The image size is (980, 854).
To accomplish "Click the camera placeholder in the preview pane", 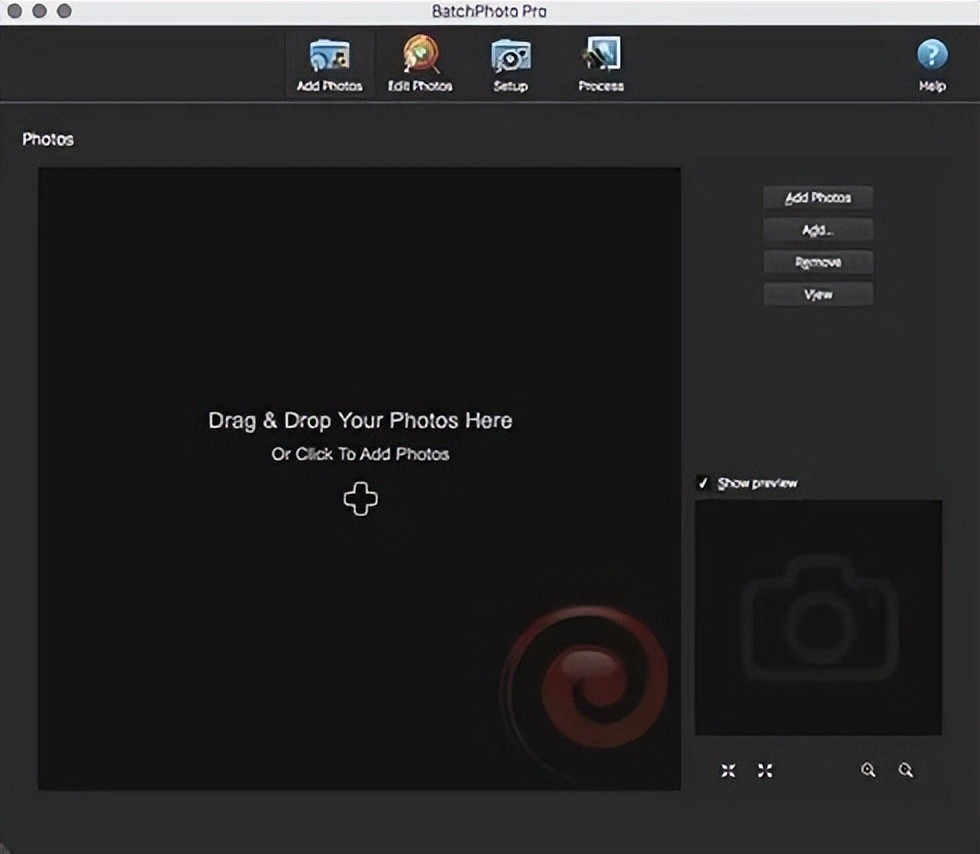I will pyautogui.click(x=818, y=612).
